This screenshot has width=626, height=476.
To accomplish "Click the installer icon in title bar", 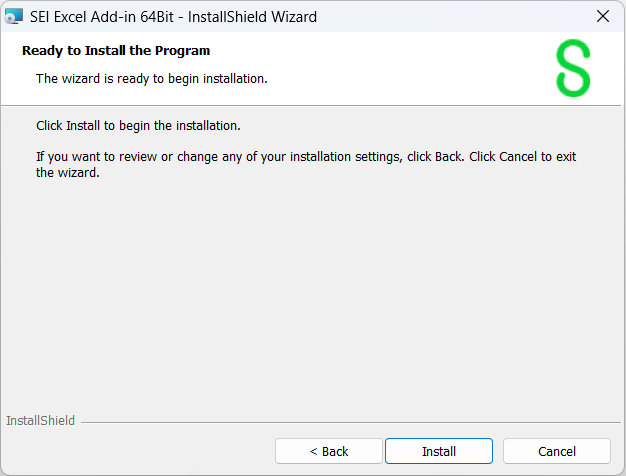I will (x=14, y=16).
